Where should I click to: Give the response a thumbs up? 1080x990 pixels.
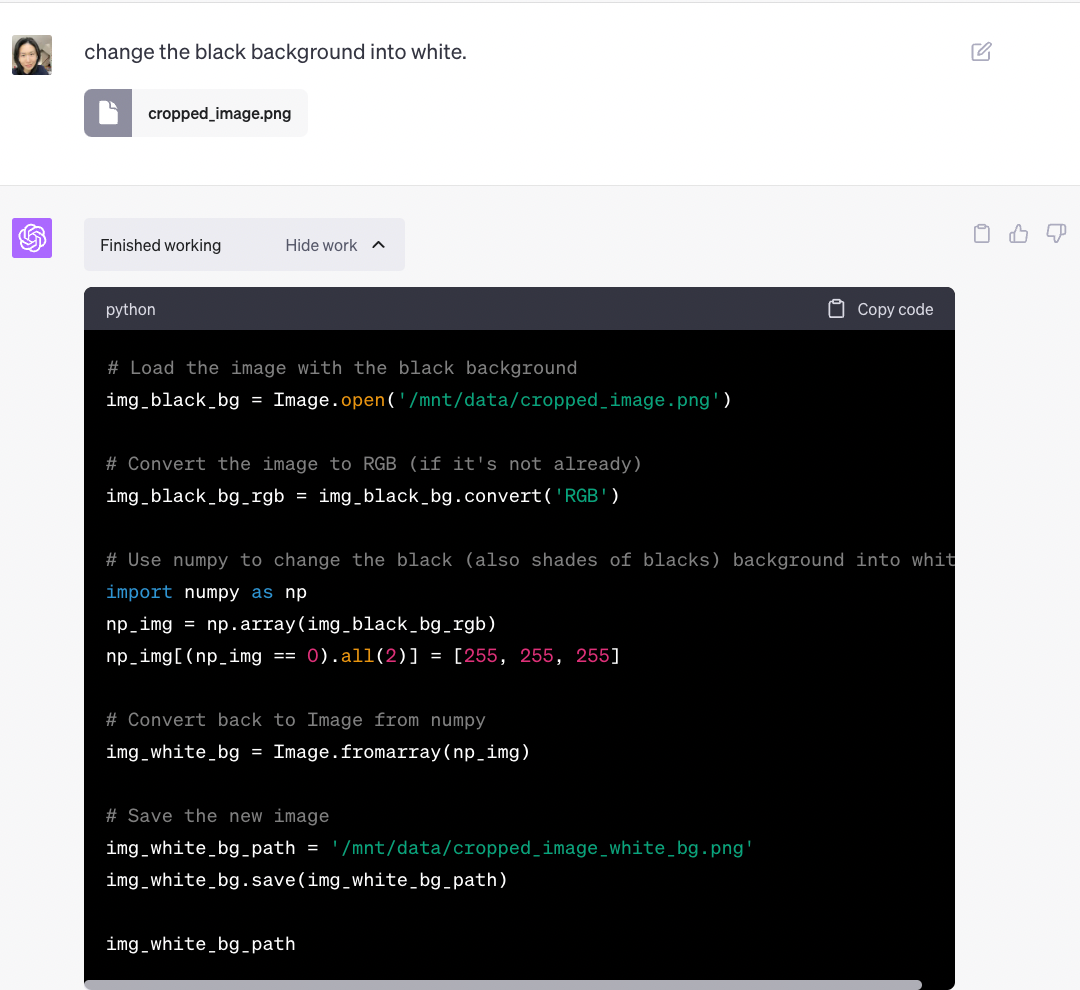click(x=1018, y=233)
